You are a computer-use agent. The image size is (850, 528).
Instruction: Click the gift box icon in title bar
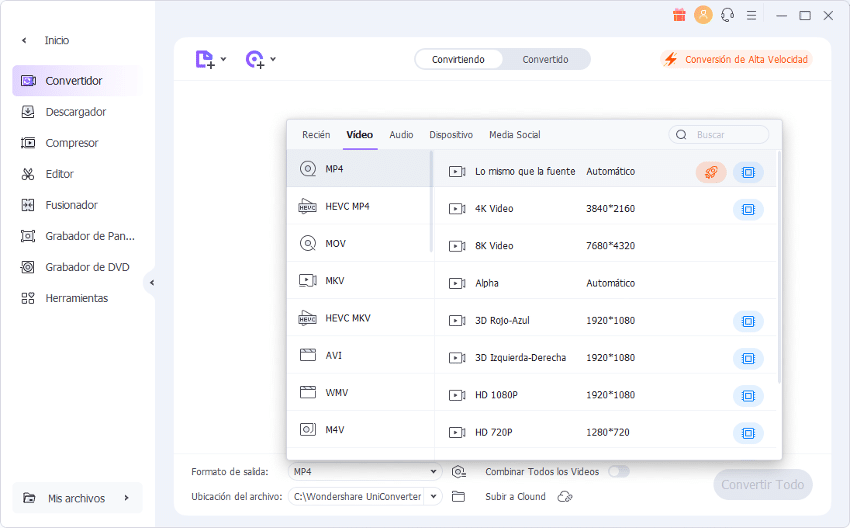pyautogui.click(x=679, y=15)
